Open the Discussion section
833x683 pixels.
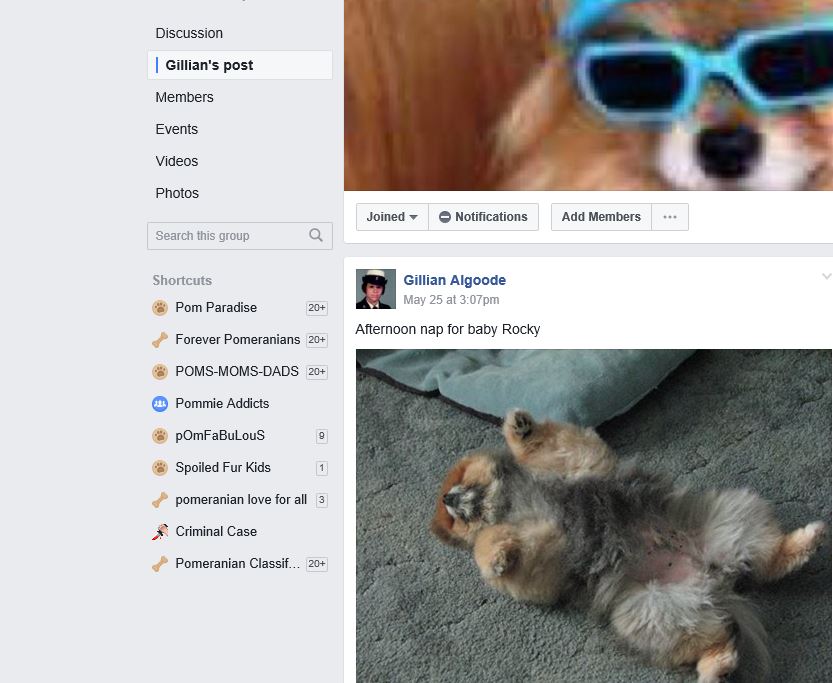[189, 33]
